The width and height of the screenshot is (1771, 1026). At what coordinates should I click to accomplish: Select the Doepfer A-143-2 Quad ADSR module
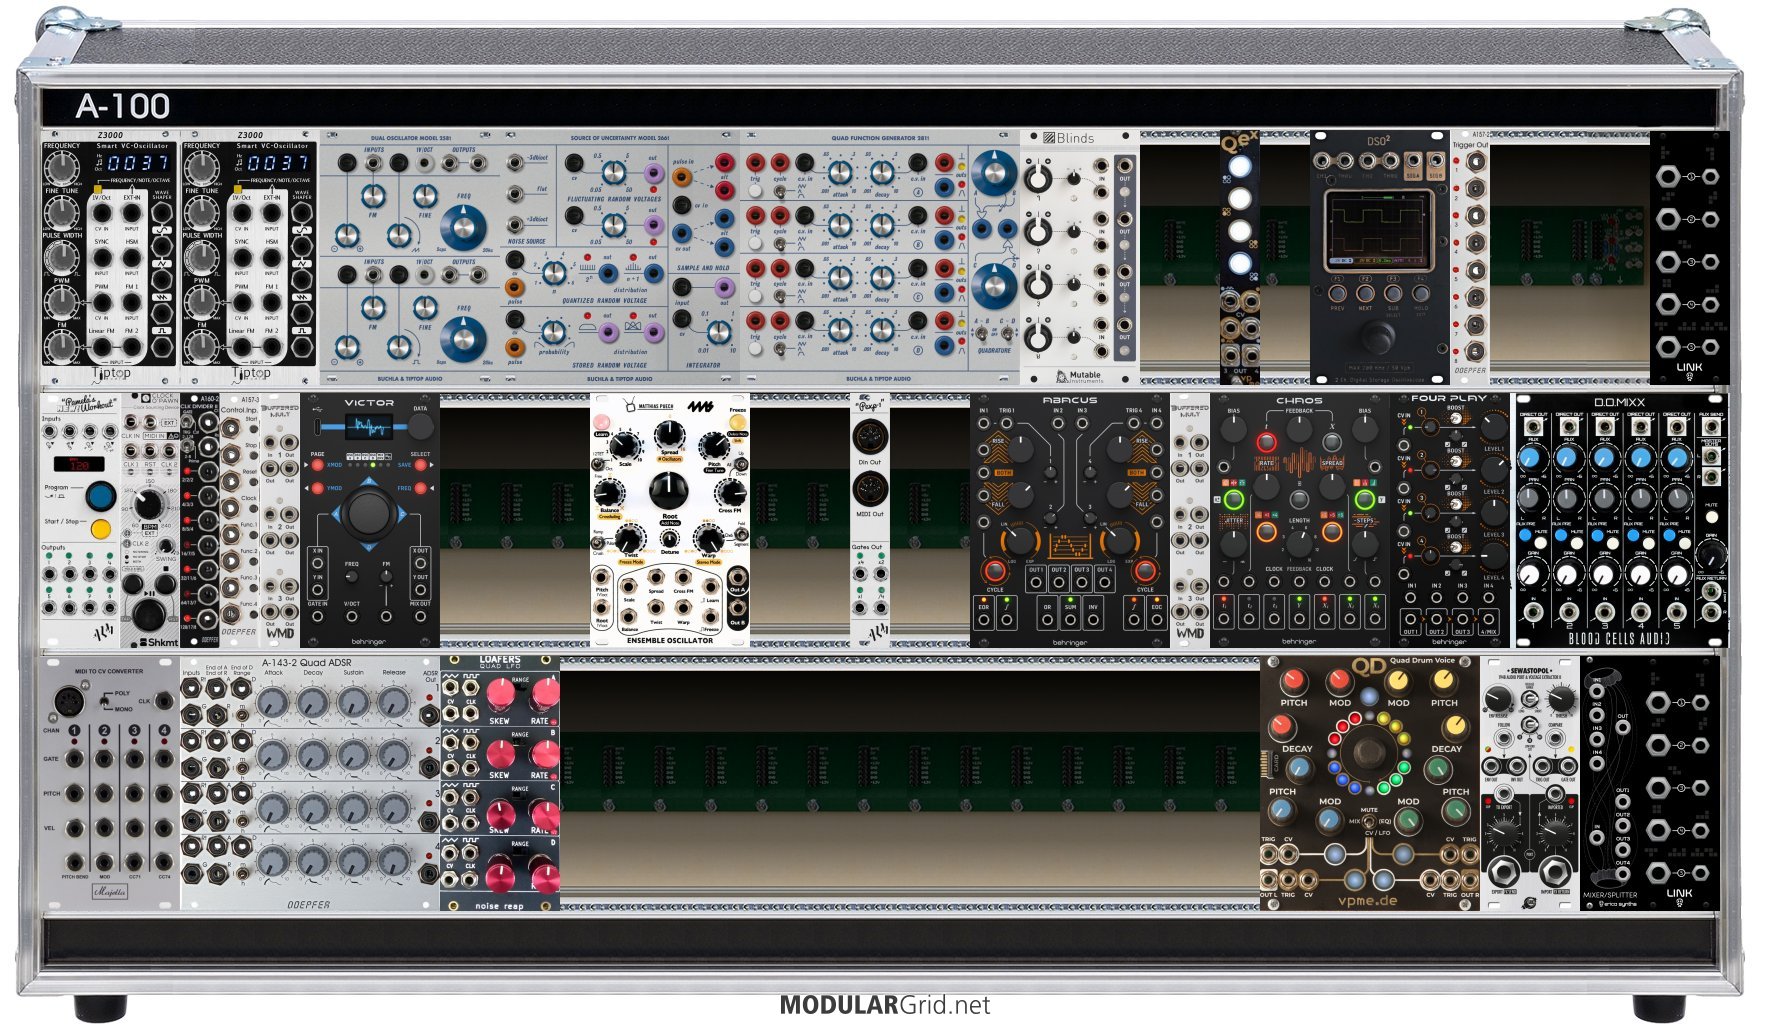310,783
